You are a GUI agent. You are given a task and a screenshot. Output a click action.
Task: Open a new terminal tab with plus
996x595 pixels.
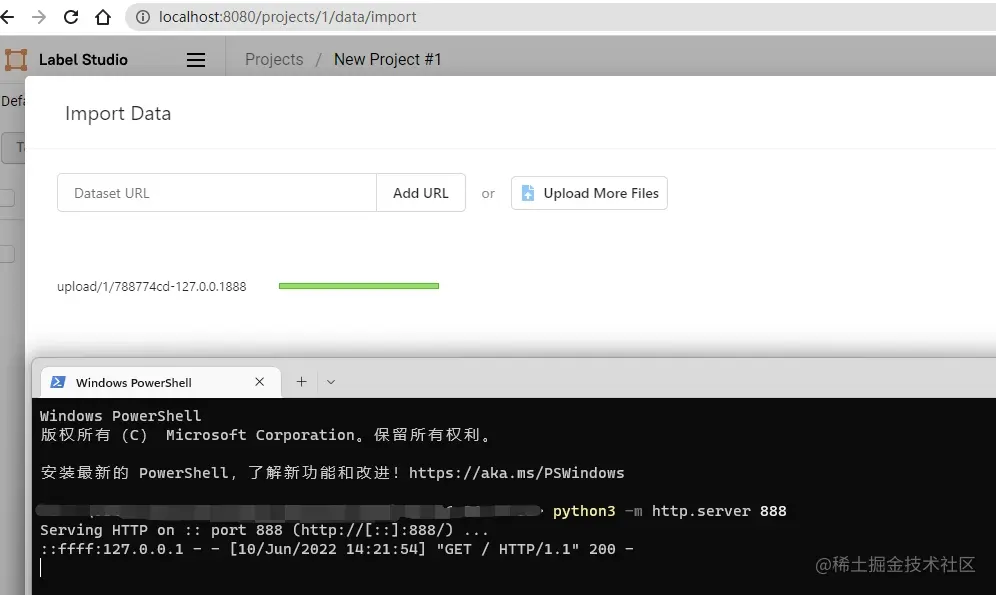302,382
